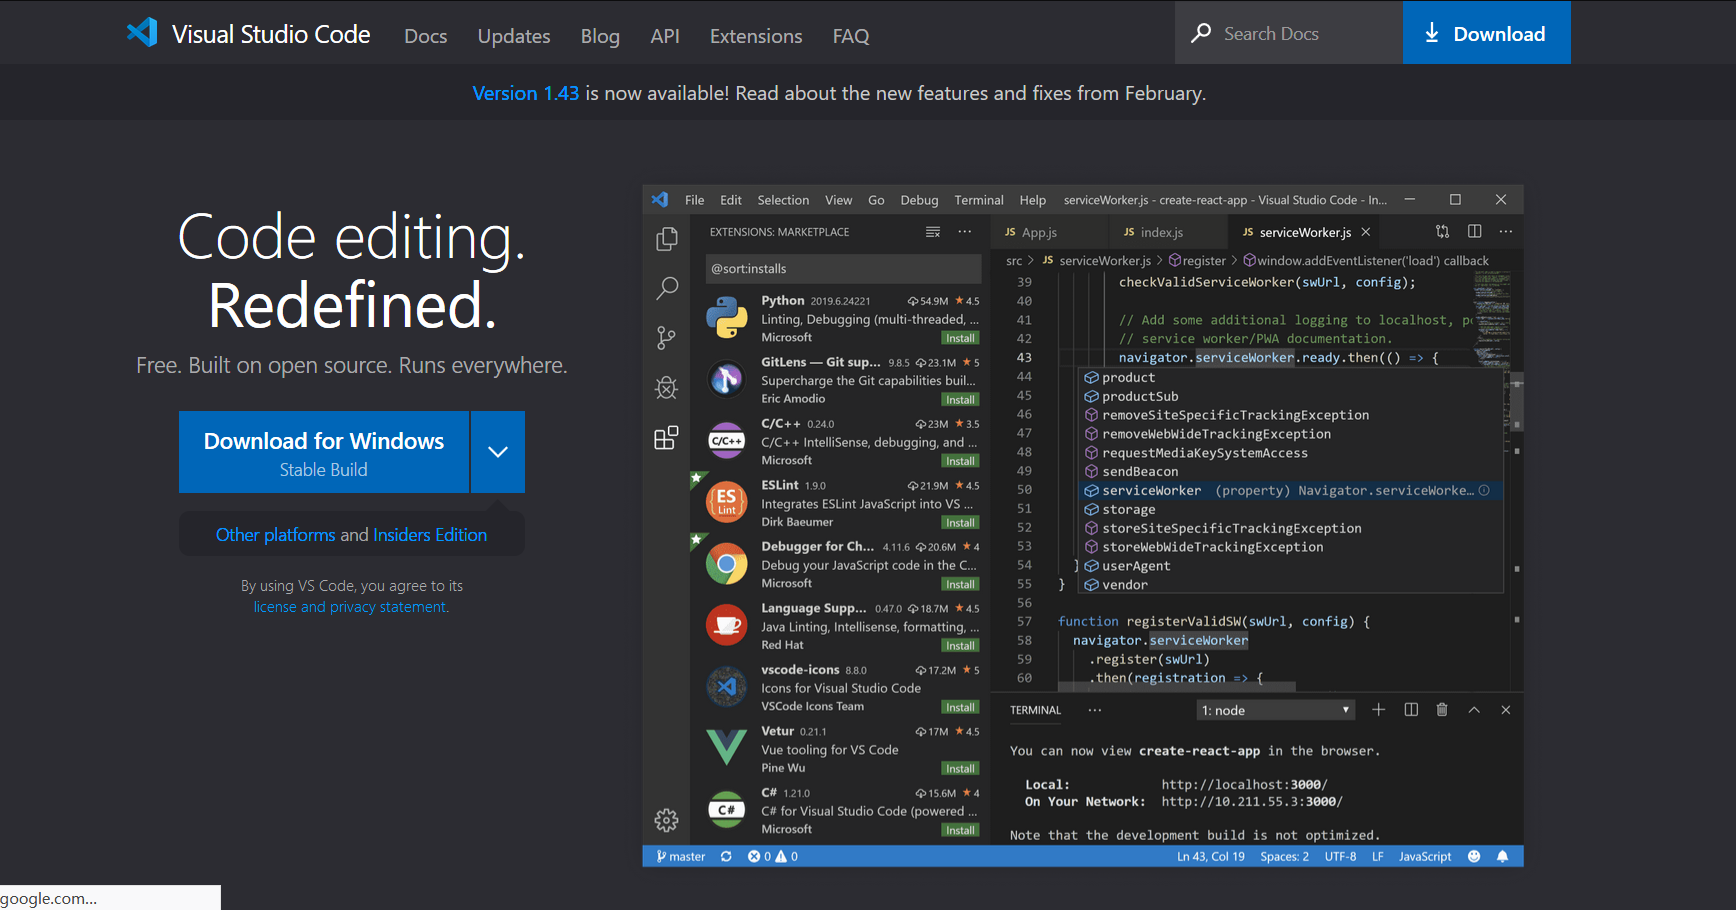
Task: Click Download for Windows Stable Build
Action: click(x=324, y=452)
